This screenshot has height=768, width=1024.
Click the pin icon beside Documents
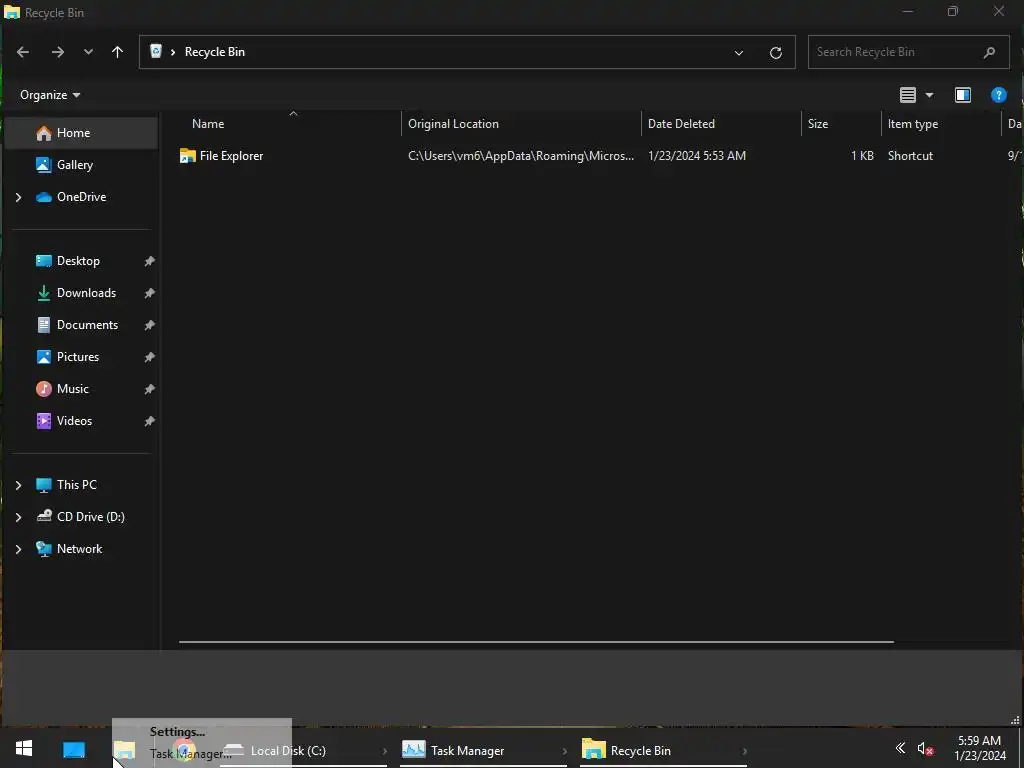(x=150, y=325)
